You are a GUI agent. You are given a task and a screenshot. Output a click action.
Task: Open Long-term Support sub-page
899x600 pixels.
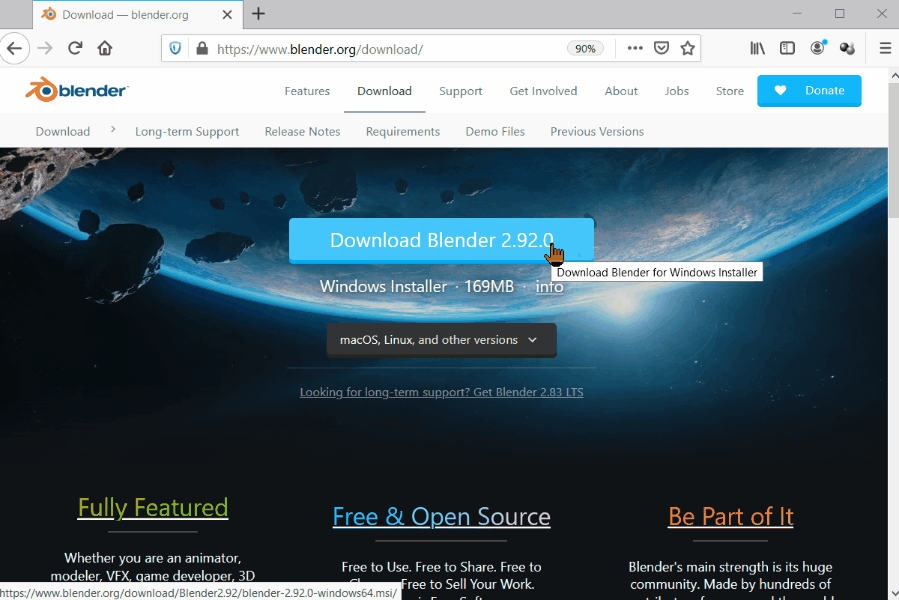coord(187,131)
